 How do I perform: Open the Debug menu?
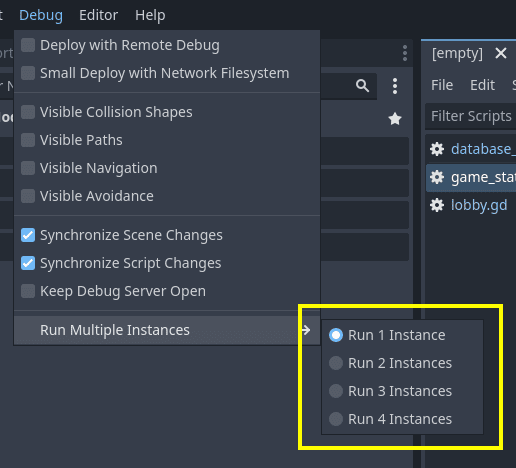tap(41, 15)
